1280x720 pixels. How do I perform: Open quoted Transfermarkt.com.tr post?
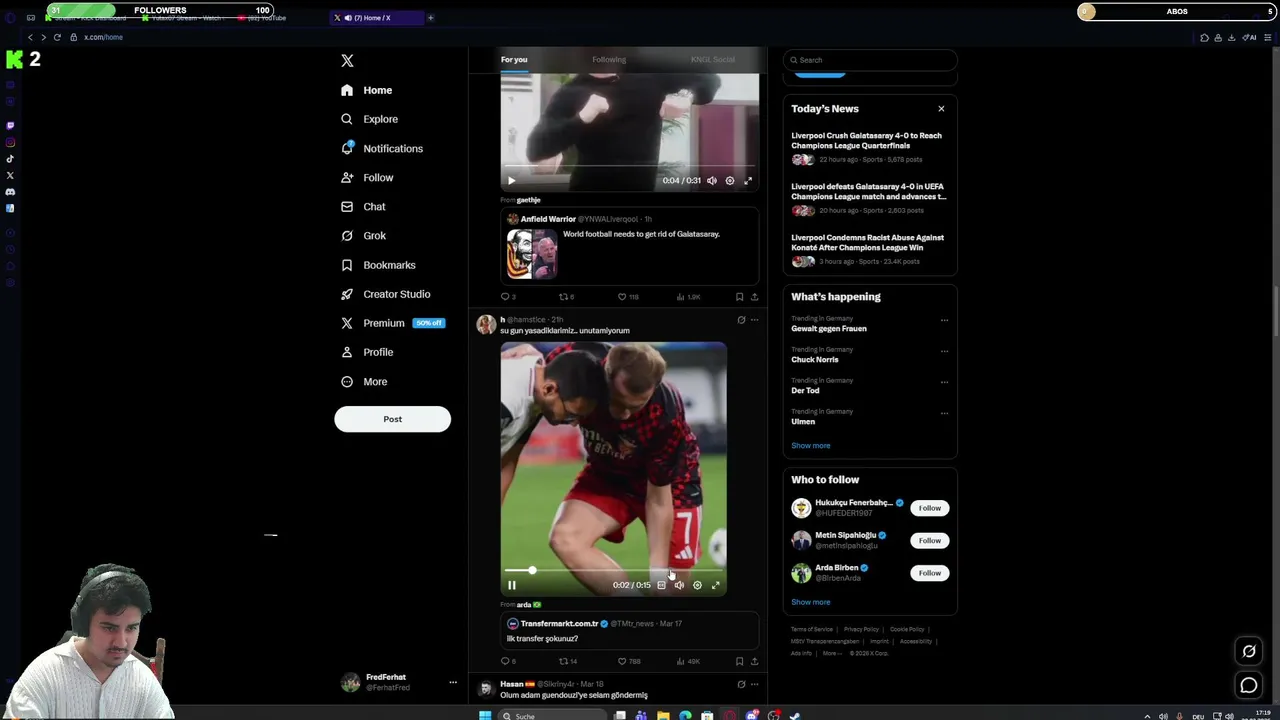pyautogui.click(x=629, y=631)
